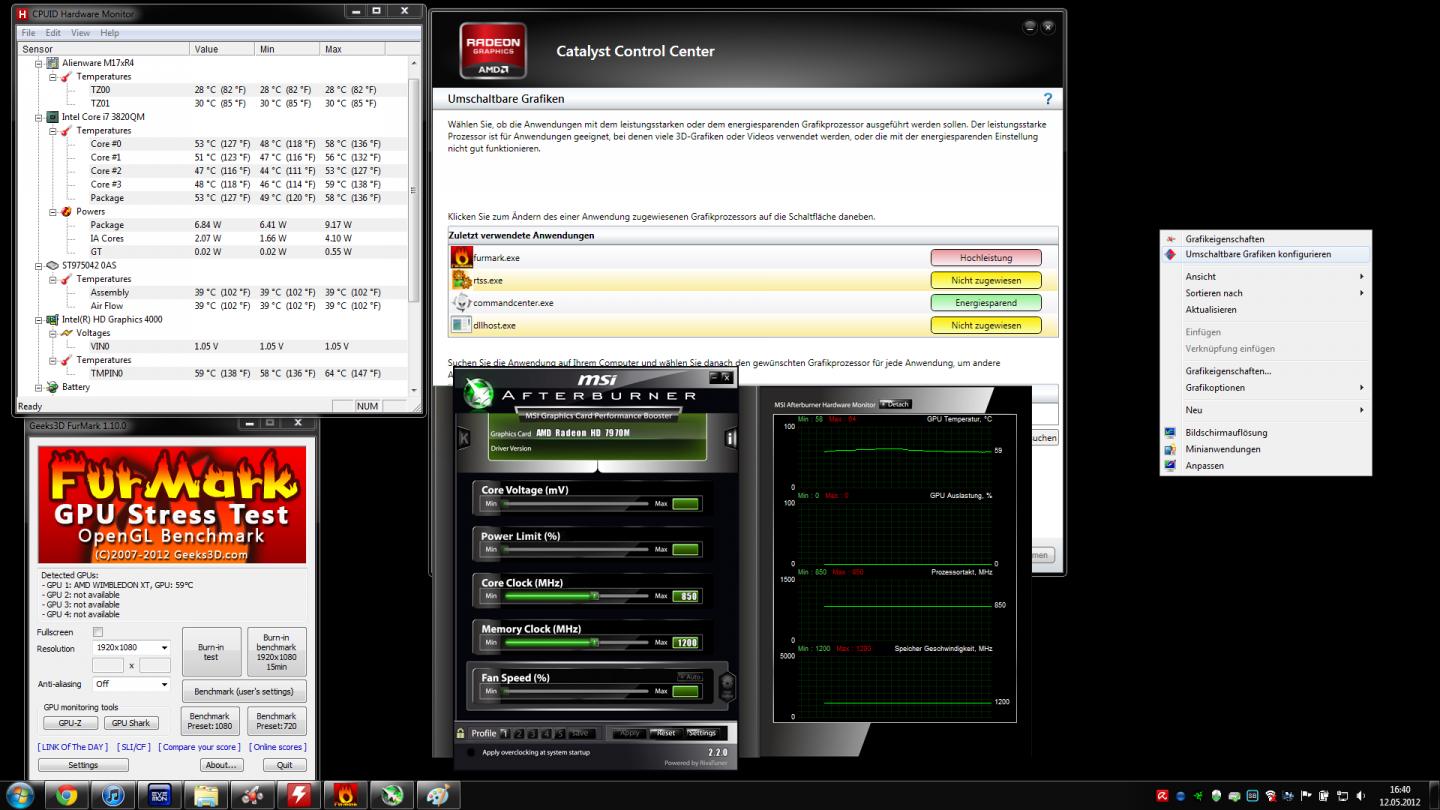Toggle dllhost.exe Nicht zugewiesen button
1440x810 pixels.
point(986,325)
